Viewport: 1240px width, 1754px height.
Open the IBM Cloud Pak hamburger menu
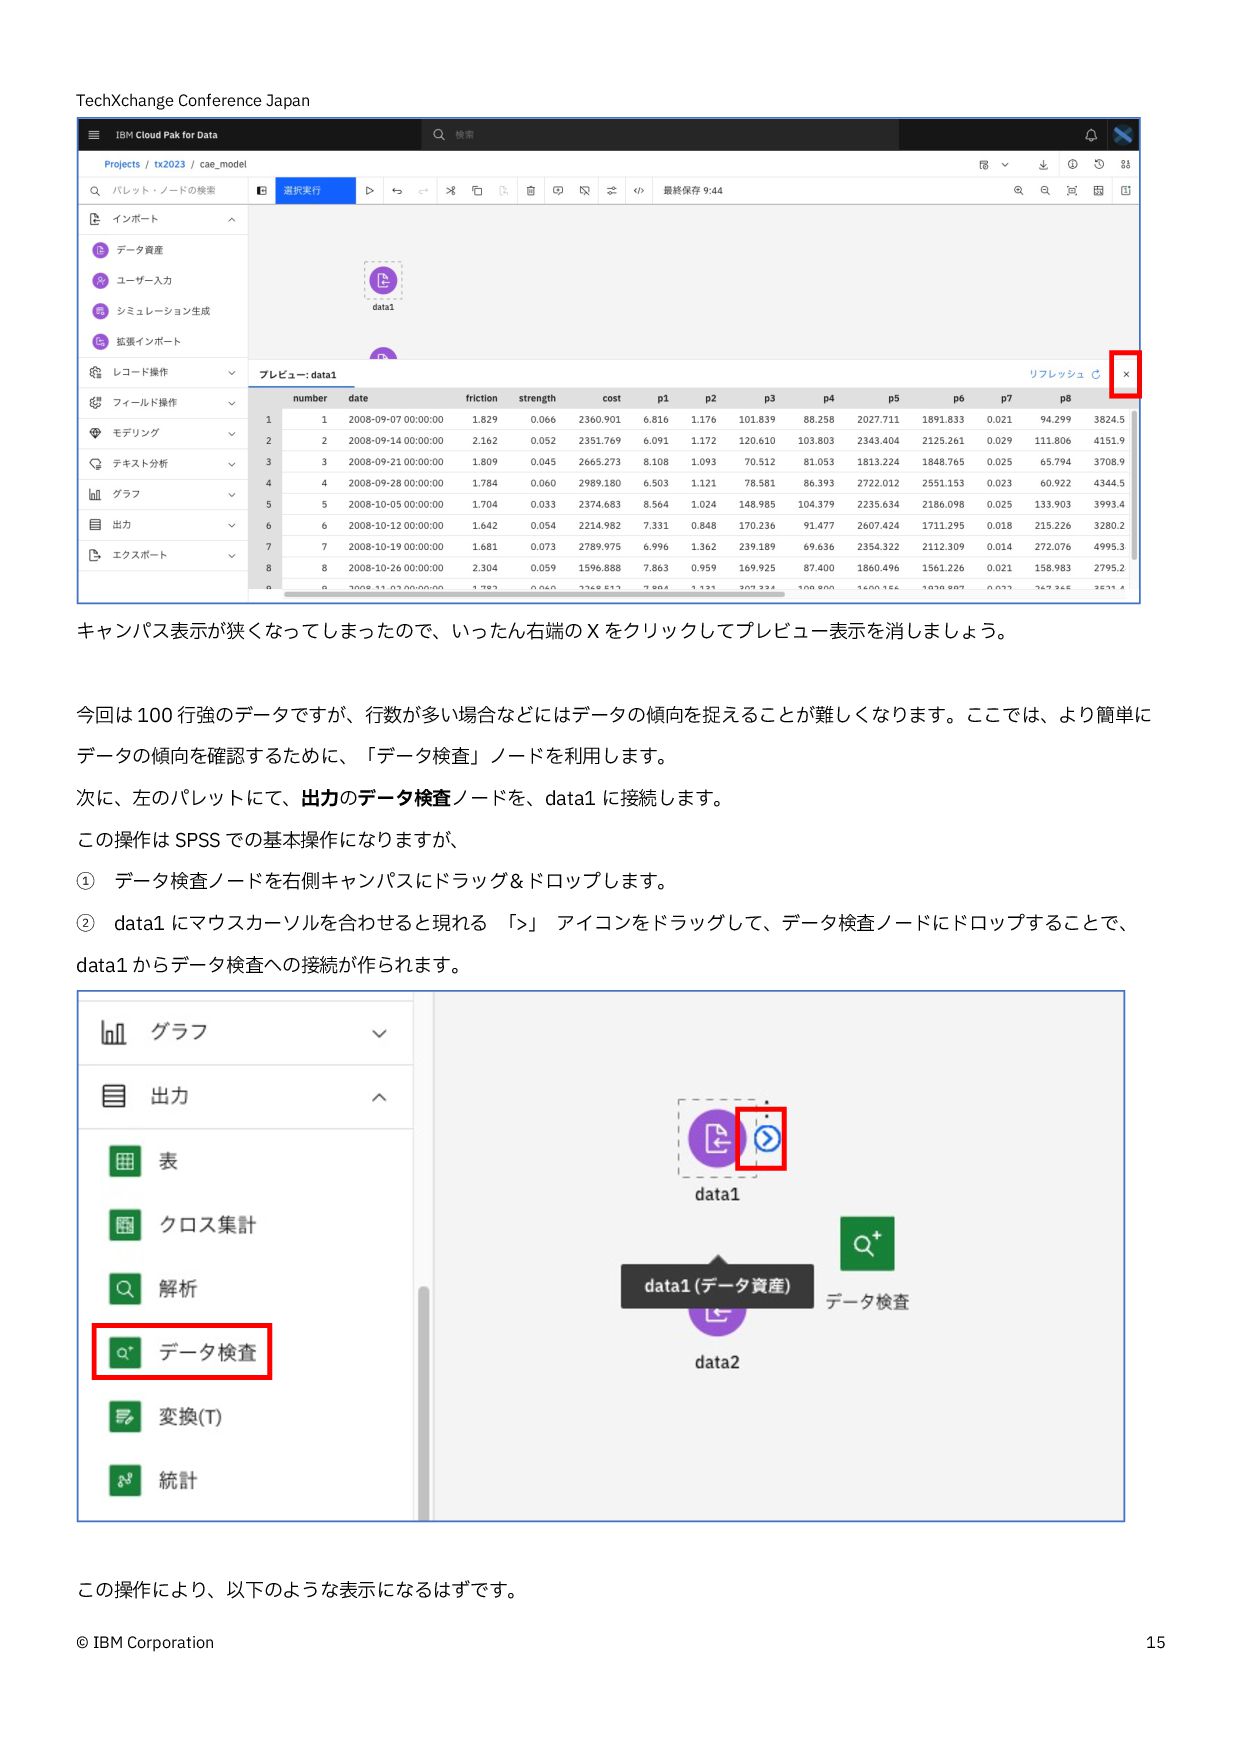coord(94,135)
